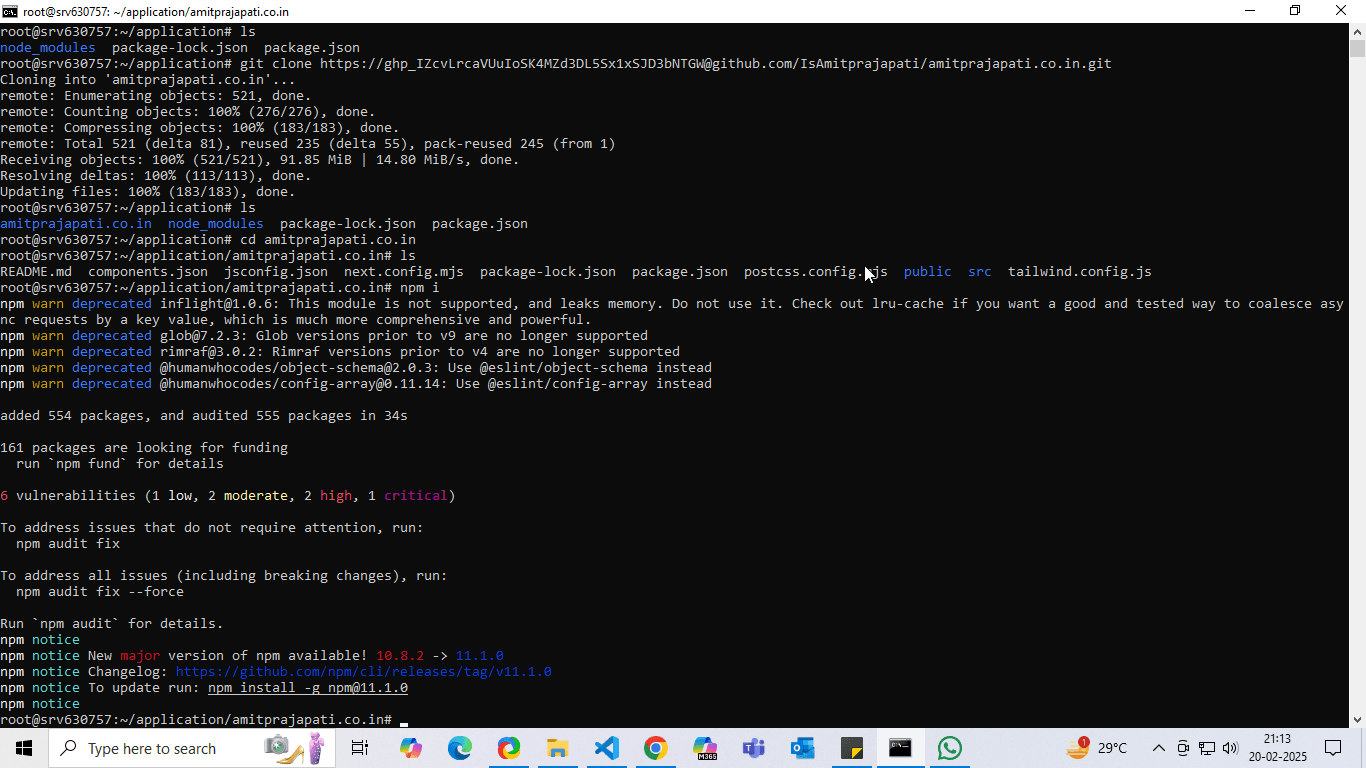Open File Explorer from the taskbar

pyautogui.click(x=557, y=748)
